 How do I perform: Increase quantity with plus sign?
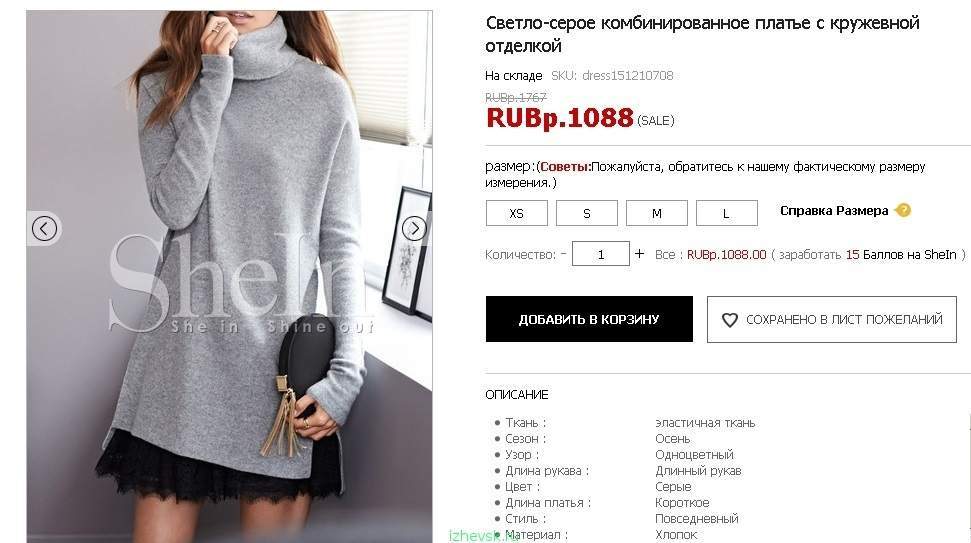click(x=639, y=254)
